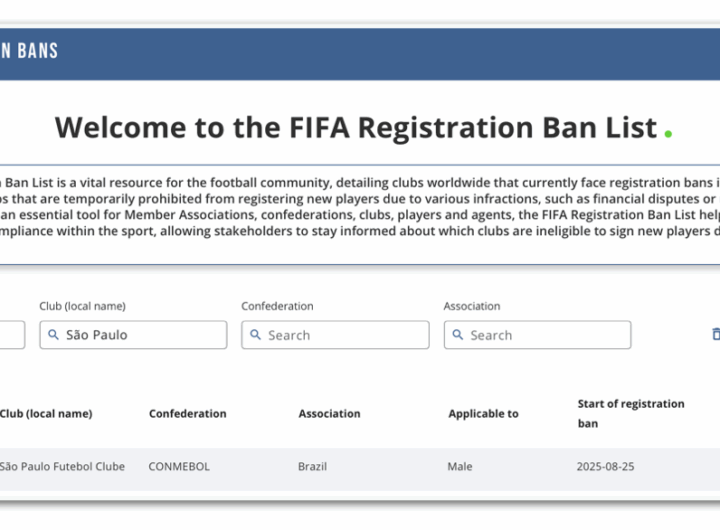Click the magnifier icon in the Association field
The width and height of the screenshot is (720, 530).
click(458, 335)
